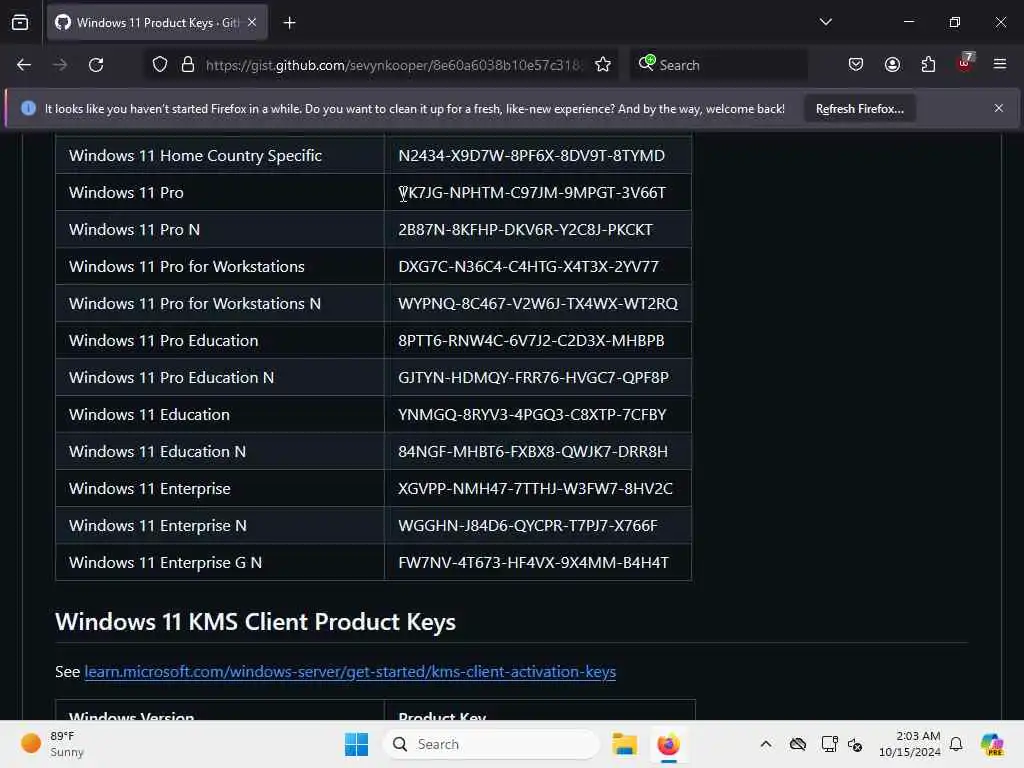Open clock and calendar 2:03 AM
Viewport: 1024px width, 768px height.
coord(909,744)
